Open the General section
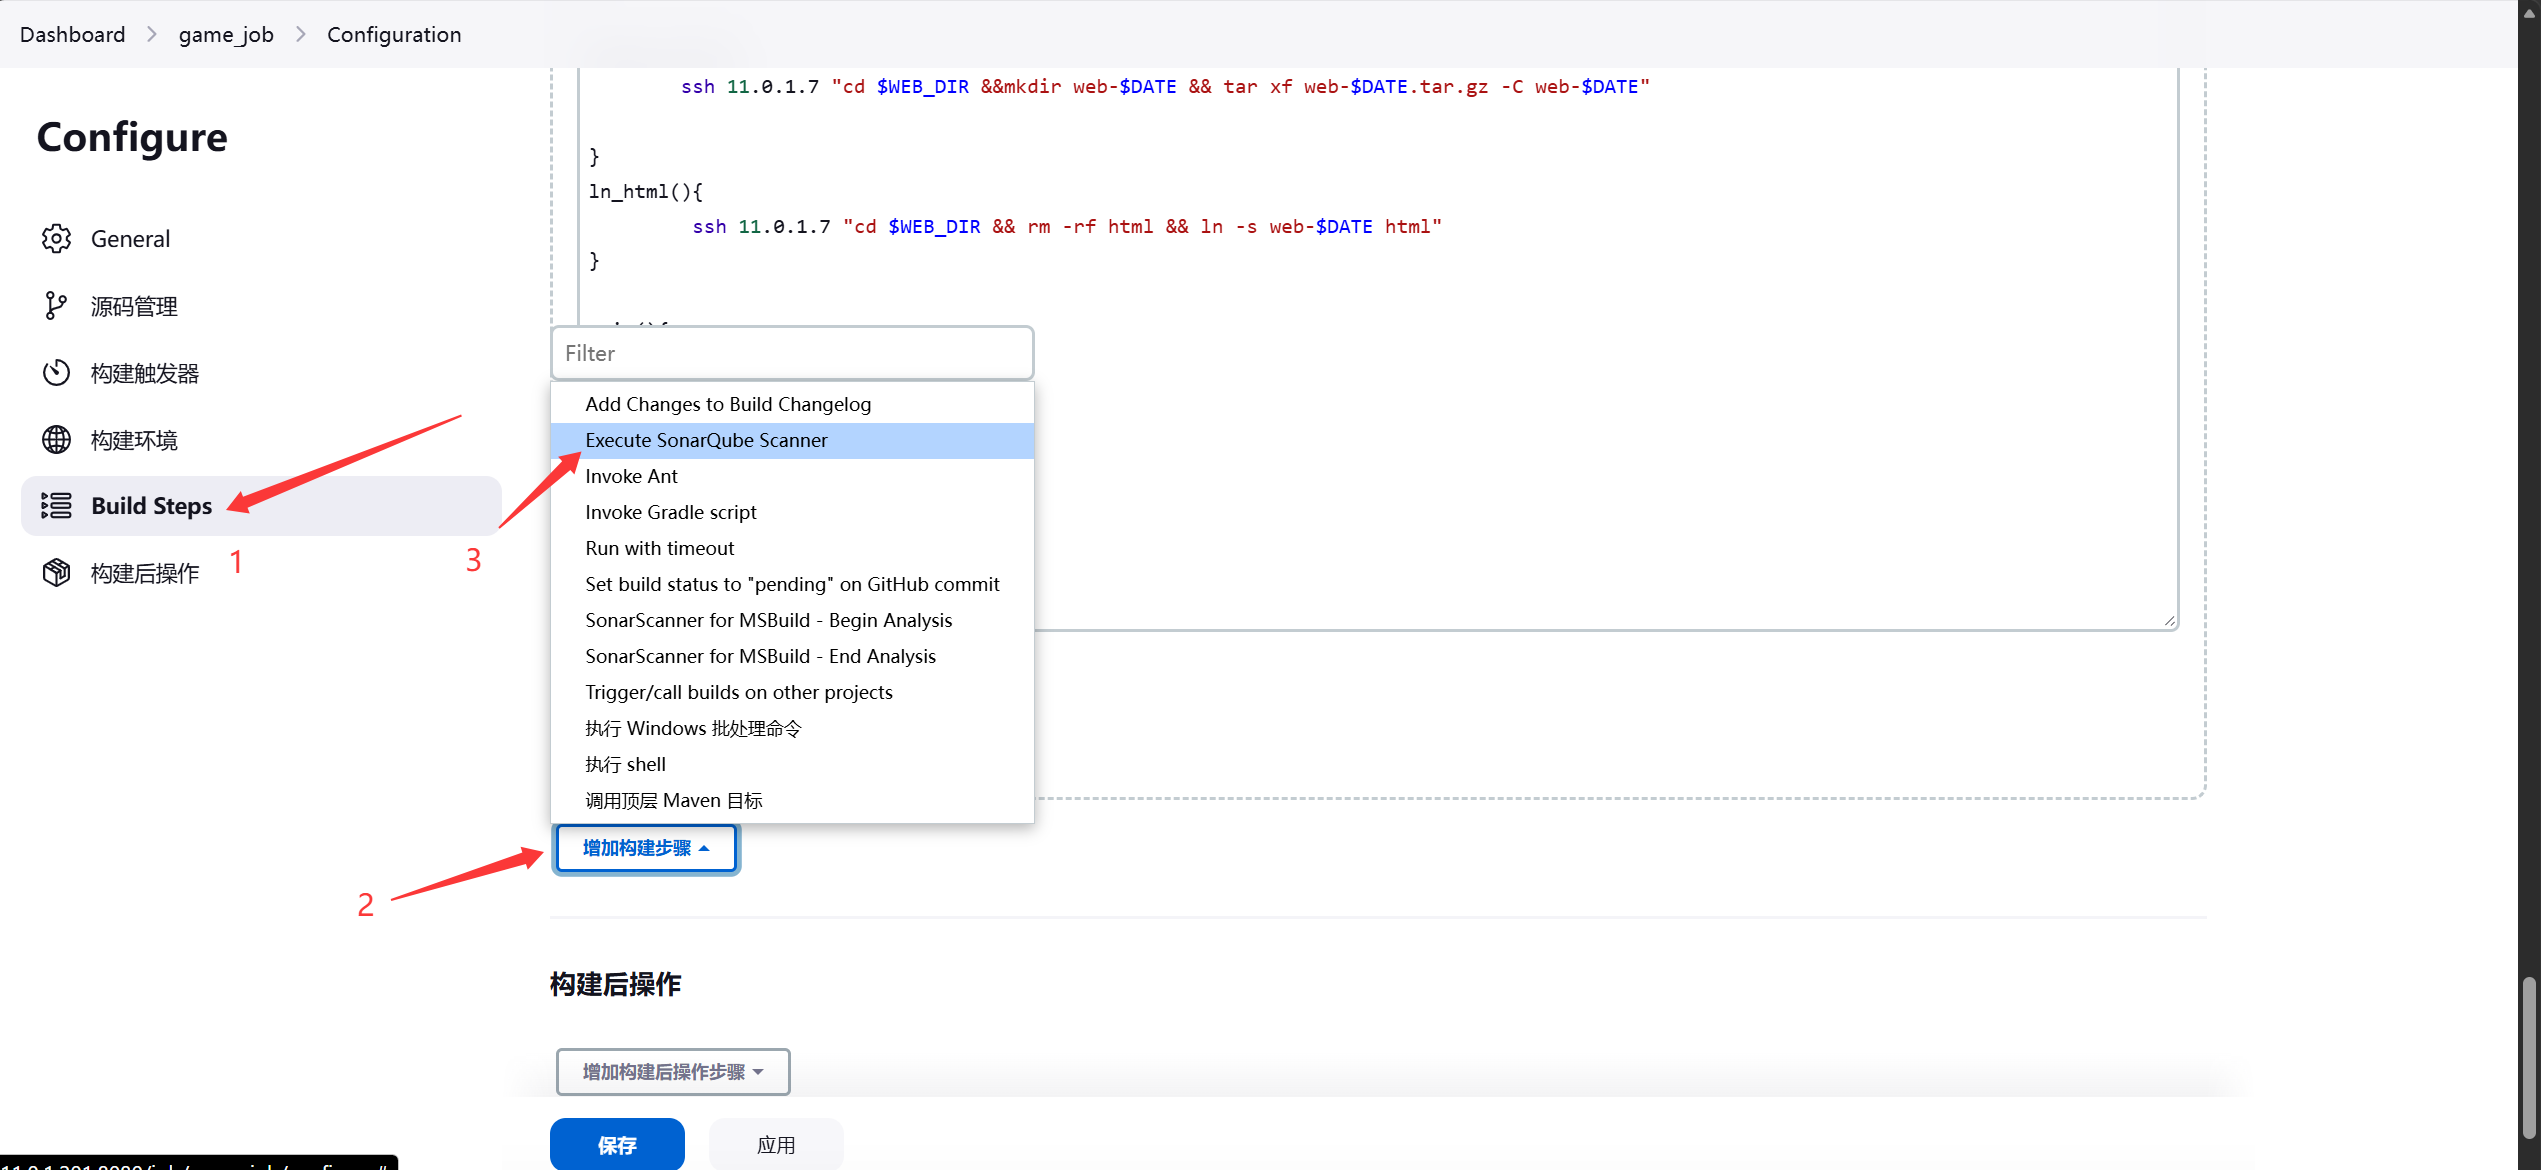 click(131, 239)
